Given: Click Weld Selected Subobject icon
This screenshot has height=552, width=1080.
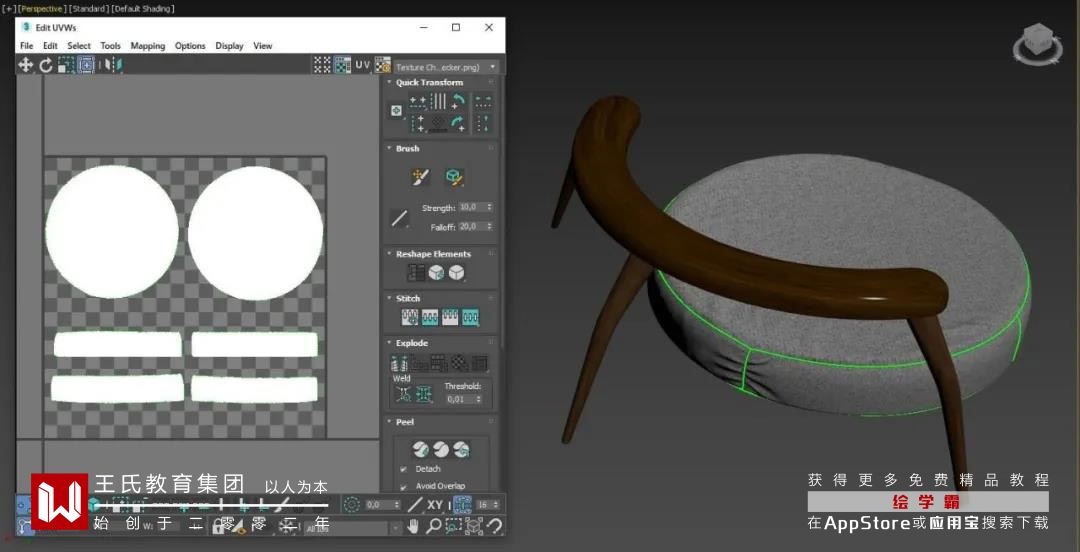Looking at the screenshot, I should [x=424, y=394].
